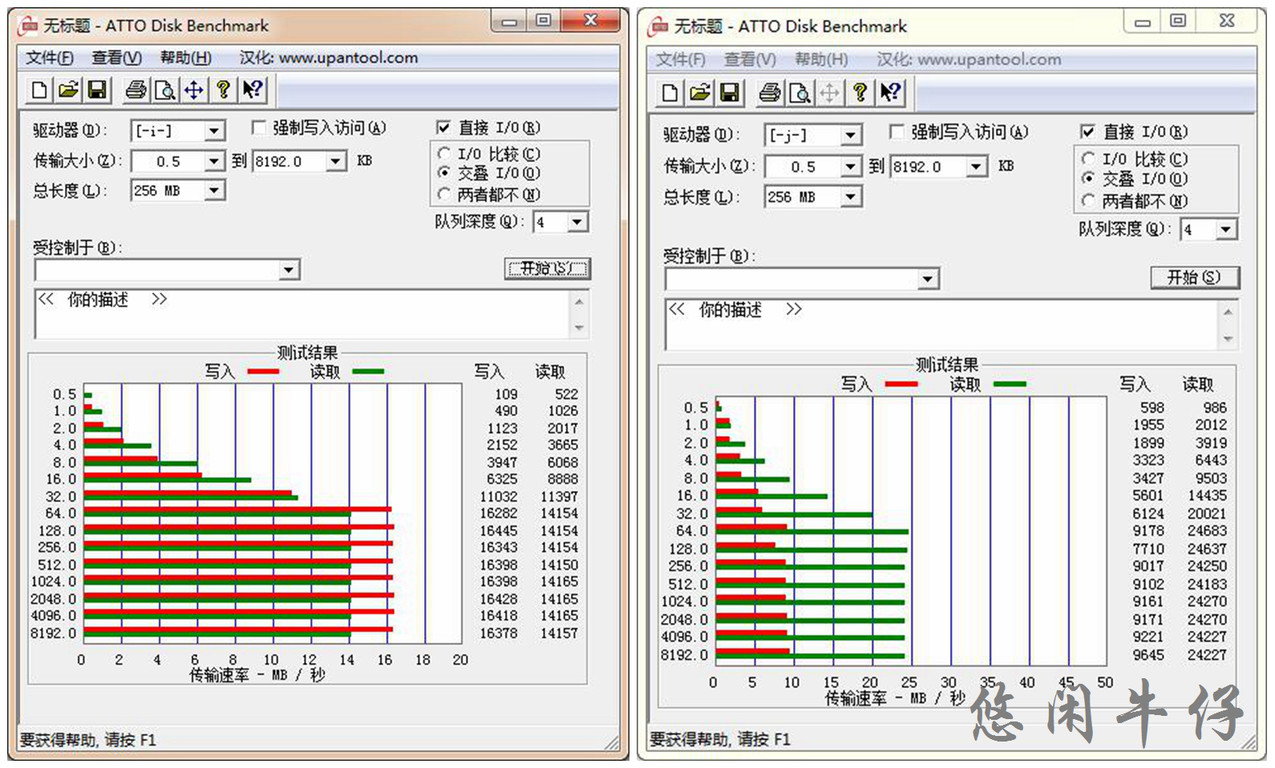Viewport: 1275px width, 768px height.
Task: Click www.upantool.com in left menu bar
Action: (348, 58)
